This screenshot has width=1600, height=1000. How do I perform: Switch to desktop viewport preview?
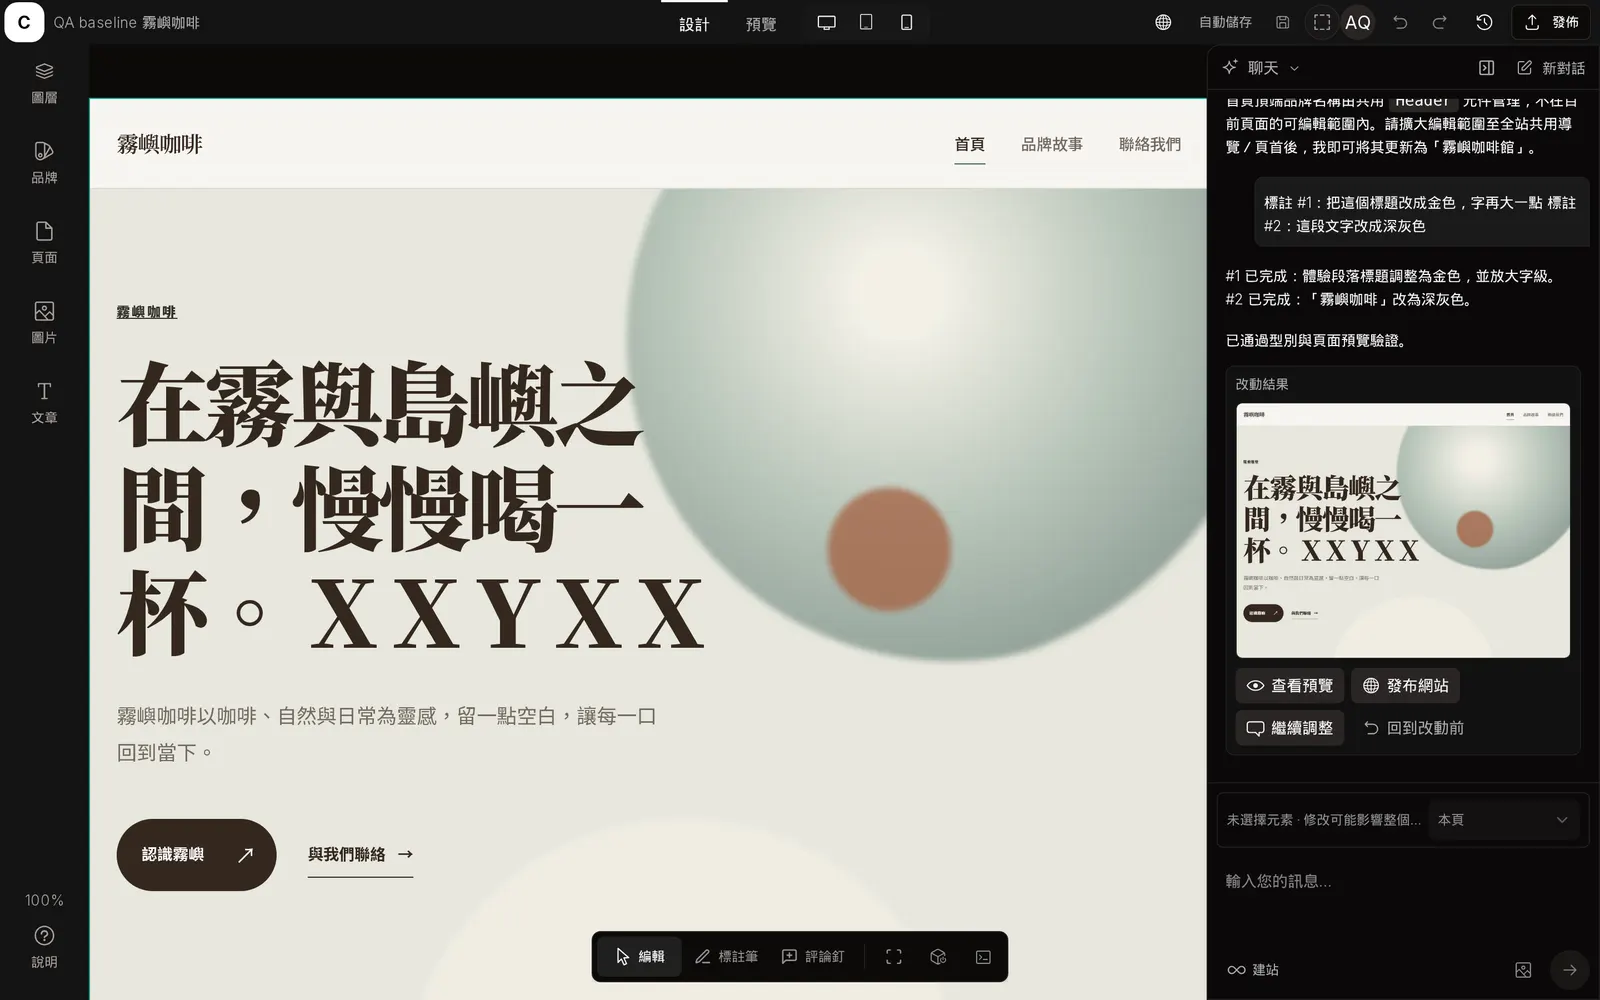(826, 22)
